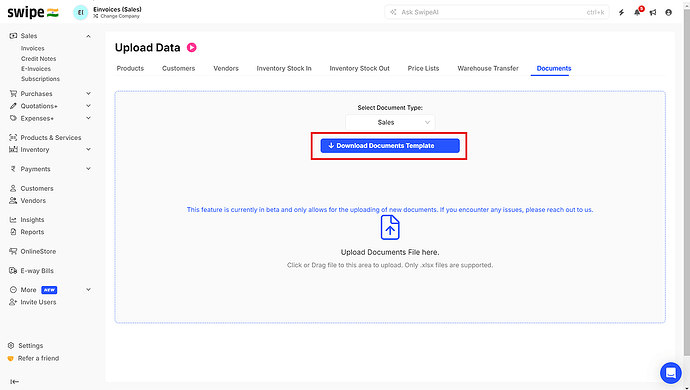Expand the Payments chevron

(88, 169)
